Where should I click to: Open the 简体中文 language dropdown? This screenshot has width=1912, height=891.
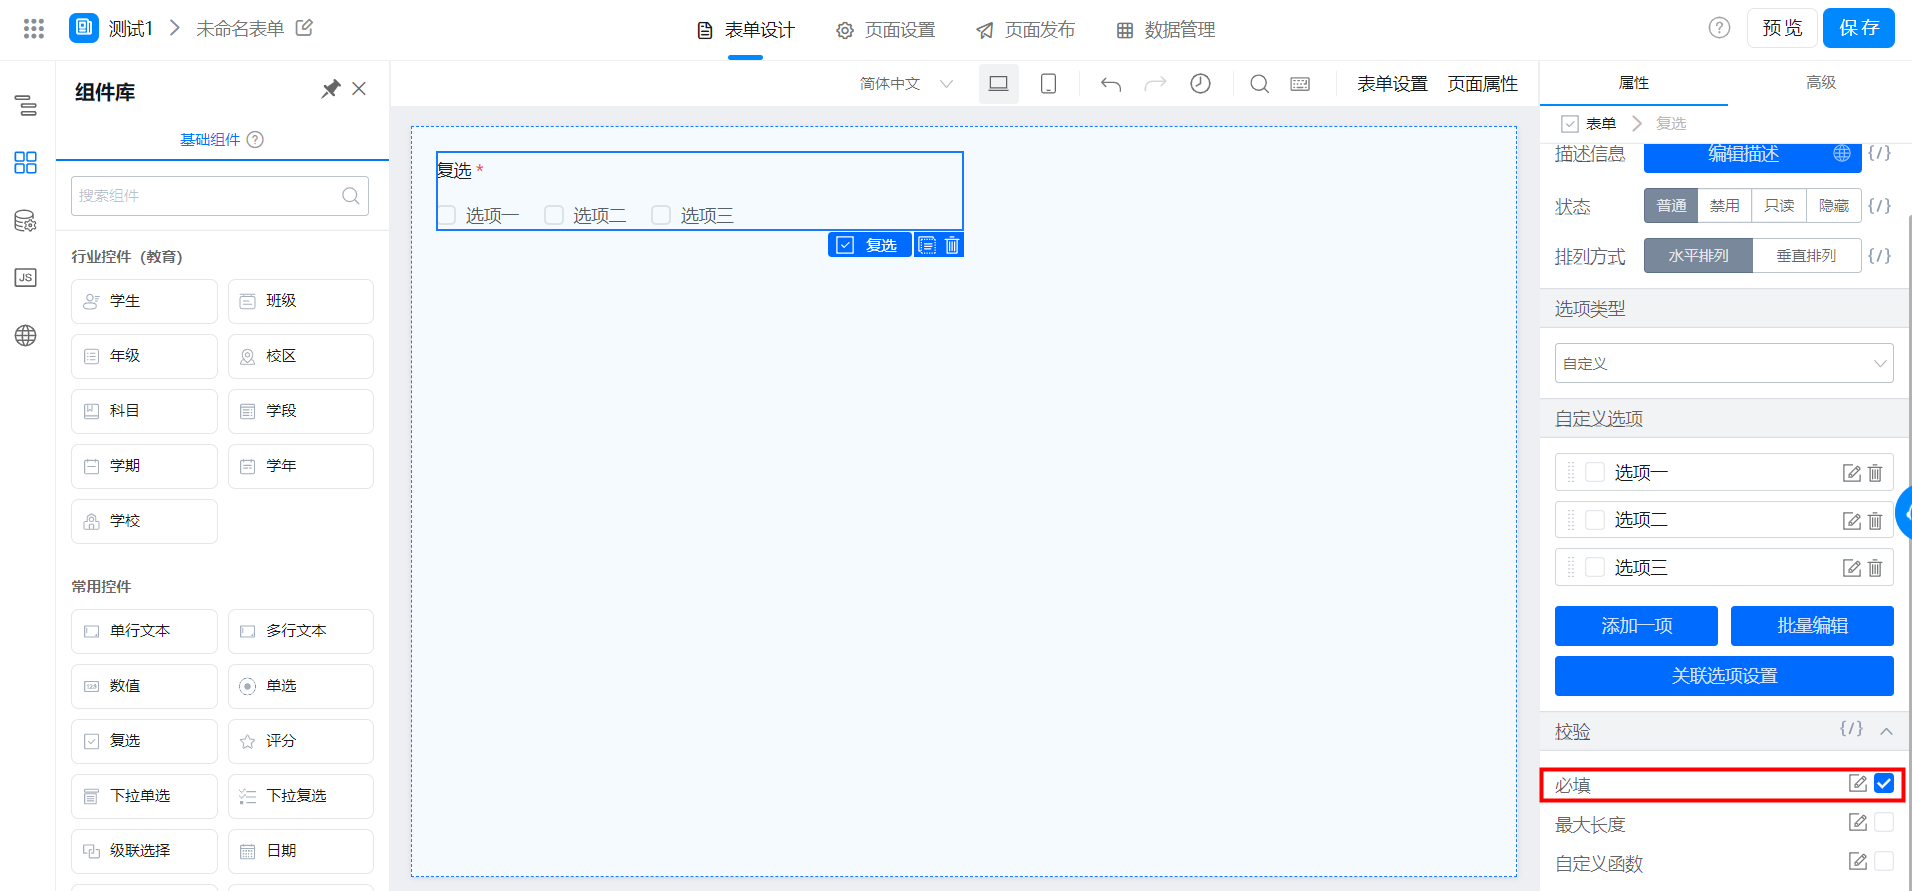tap(906, 84)
